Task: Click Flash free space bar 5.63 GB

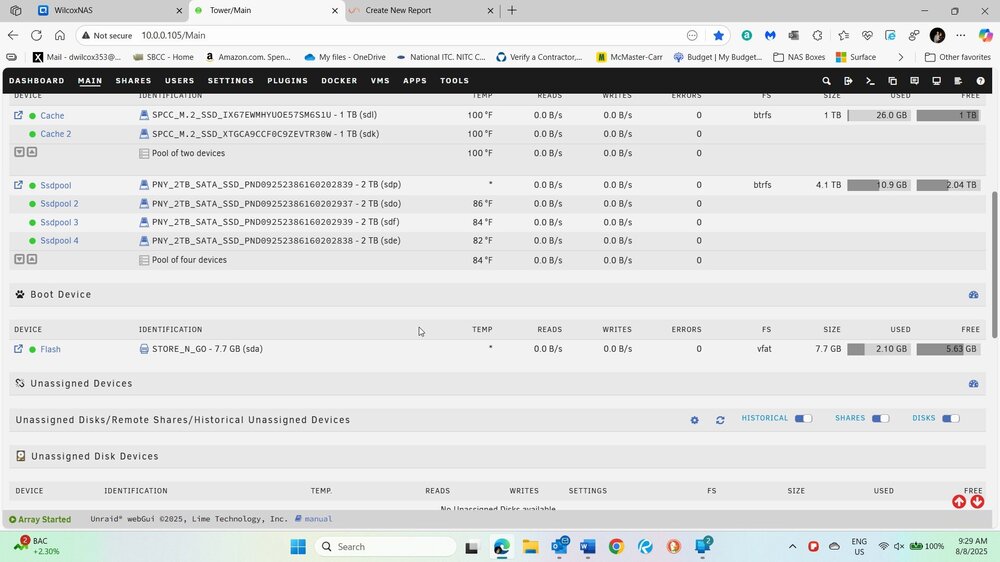Action: click(948, 349)
